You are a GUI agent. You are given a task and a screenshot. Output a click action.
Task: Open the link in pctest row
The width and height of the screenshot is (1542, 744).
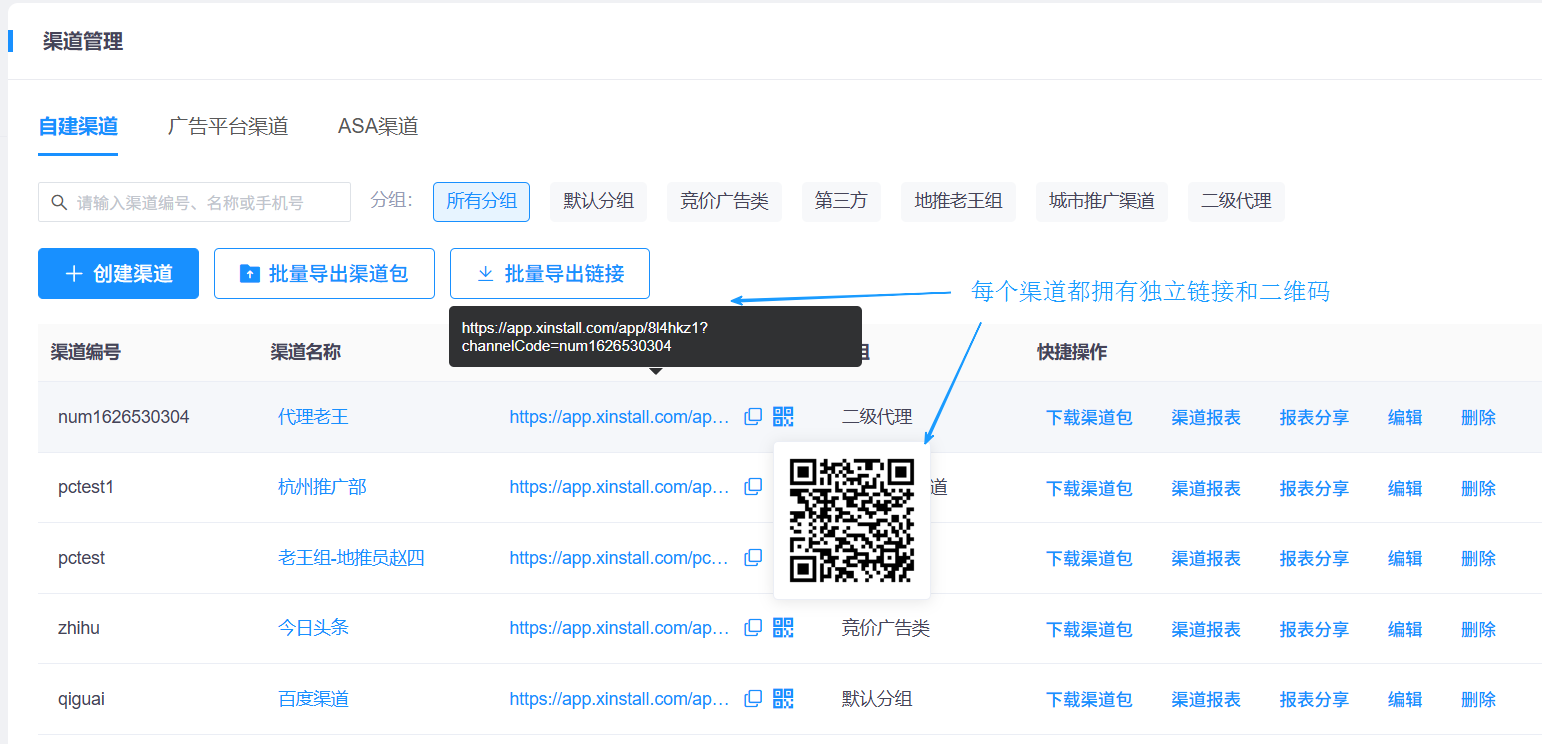619,558
